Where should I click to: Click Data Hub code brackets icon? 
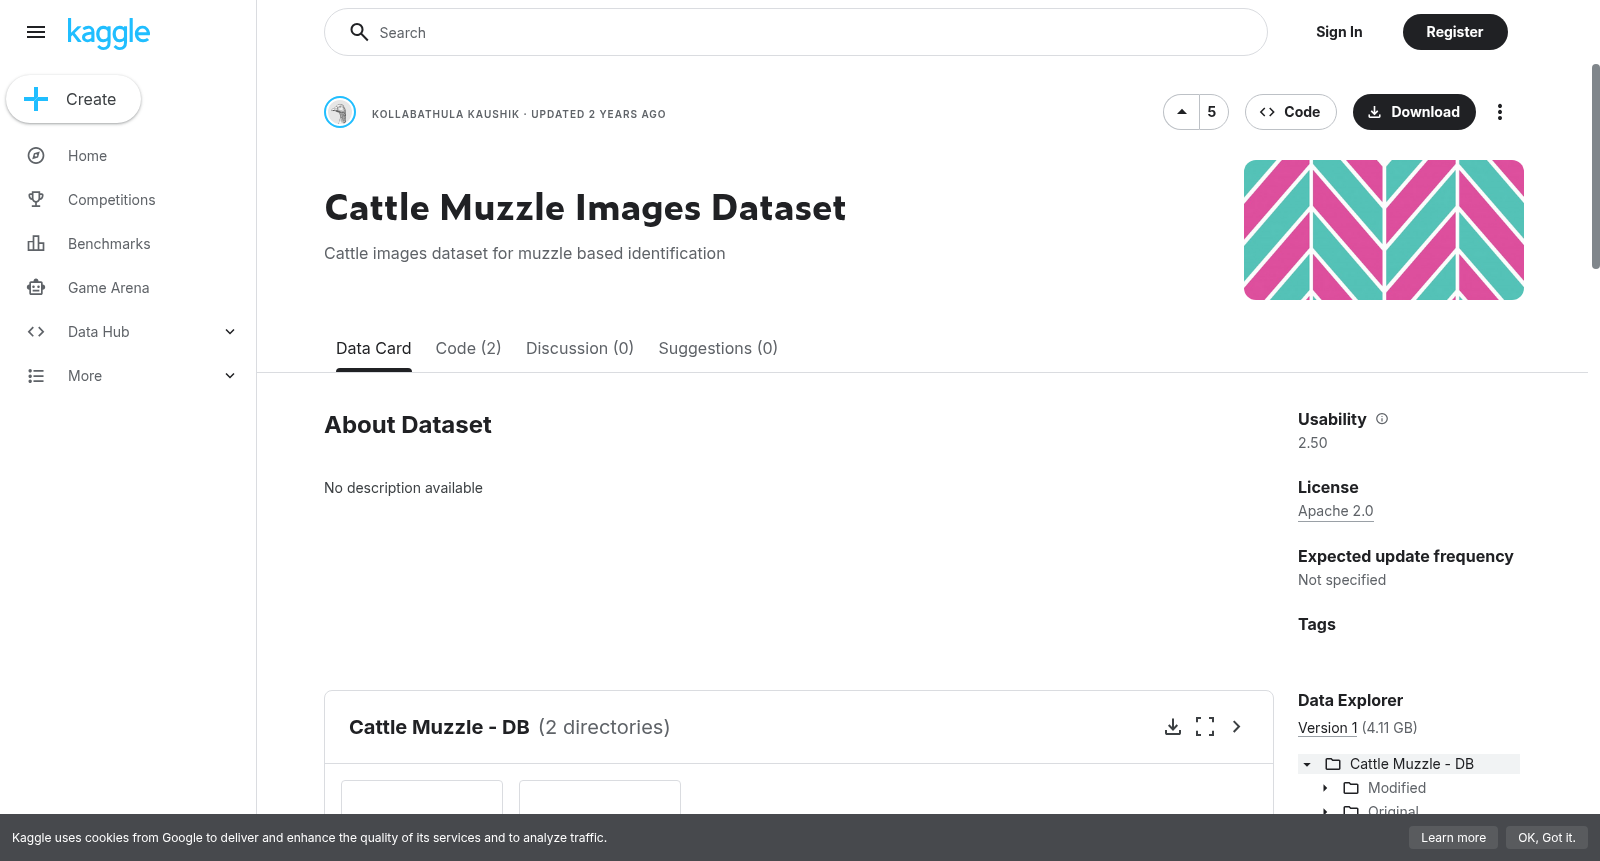tap(36, 332)
